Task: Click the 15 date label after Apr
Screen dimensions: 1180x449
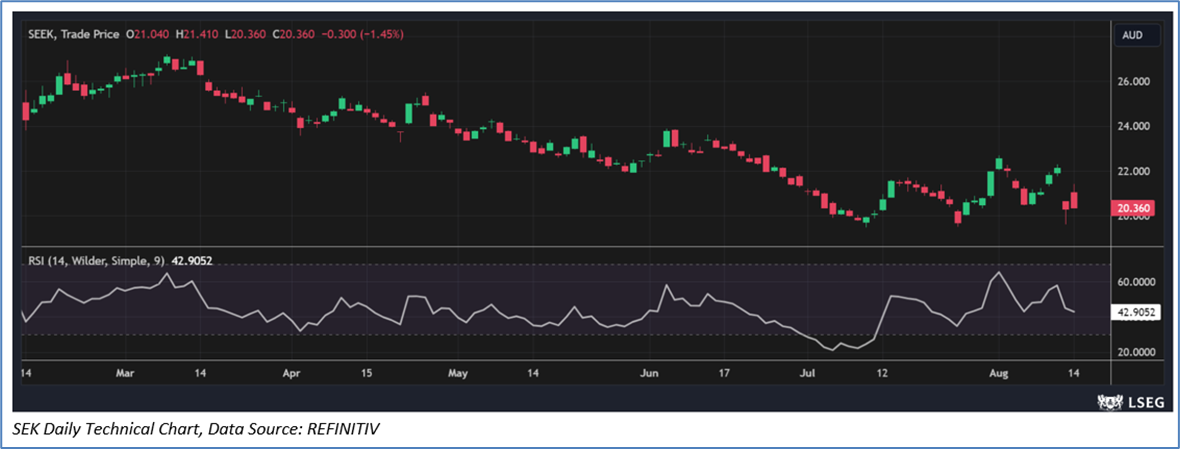Action: pos(366,372)
